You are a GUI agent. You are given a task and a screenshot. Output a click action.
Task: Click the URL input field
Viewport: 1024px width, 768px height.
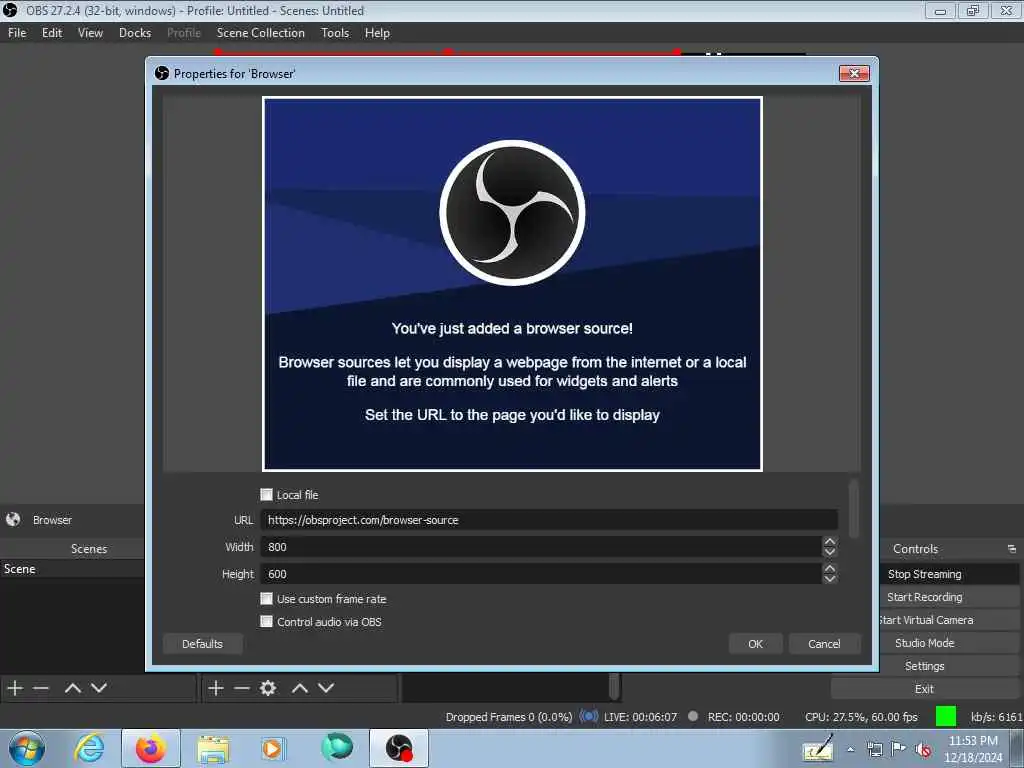coord(549,520)
